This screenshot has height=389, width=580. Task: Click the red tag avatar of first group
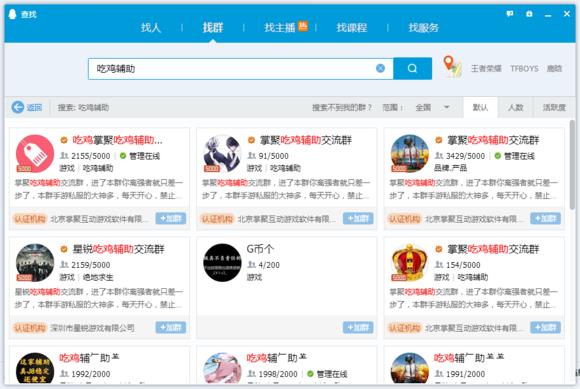35,153
